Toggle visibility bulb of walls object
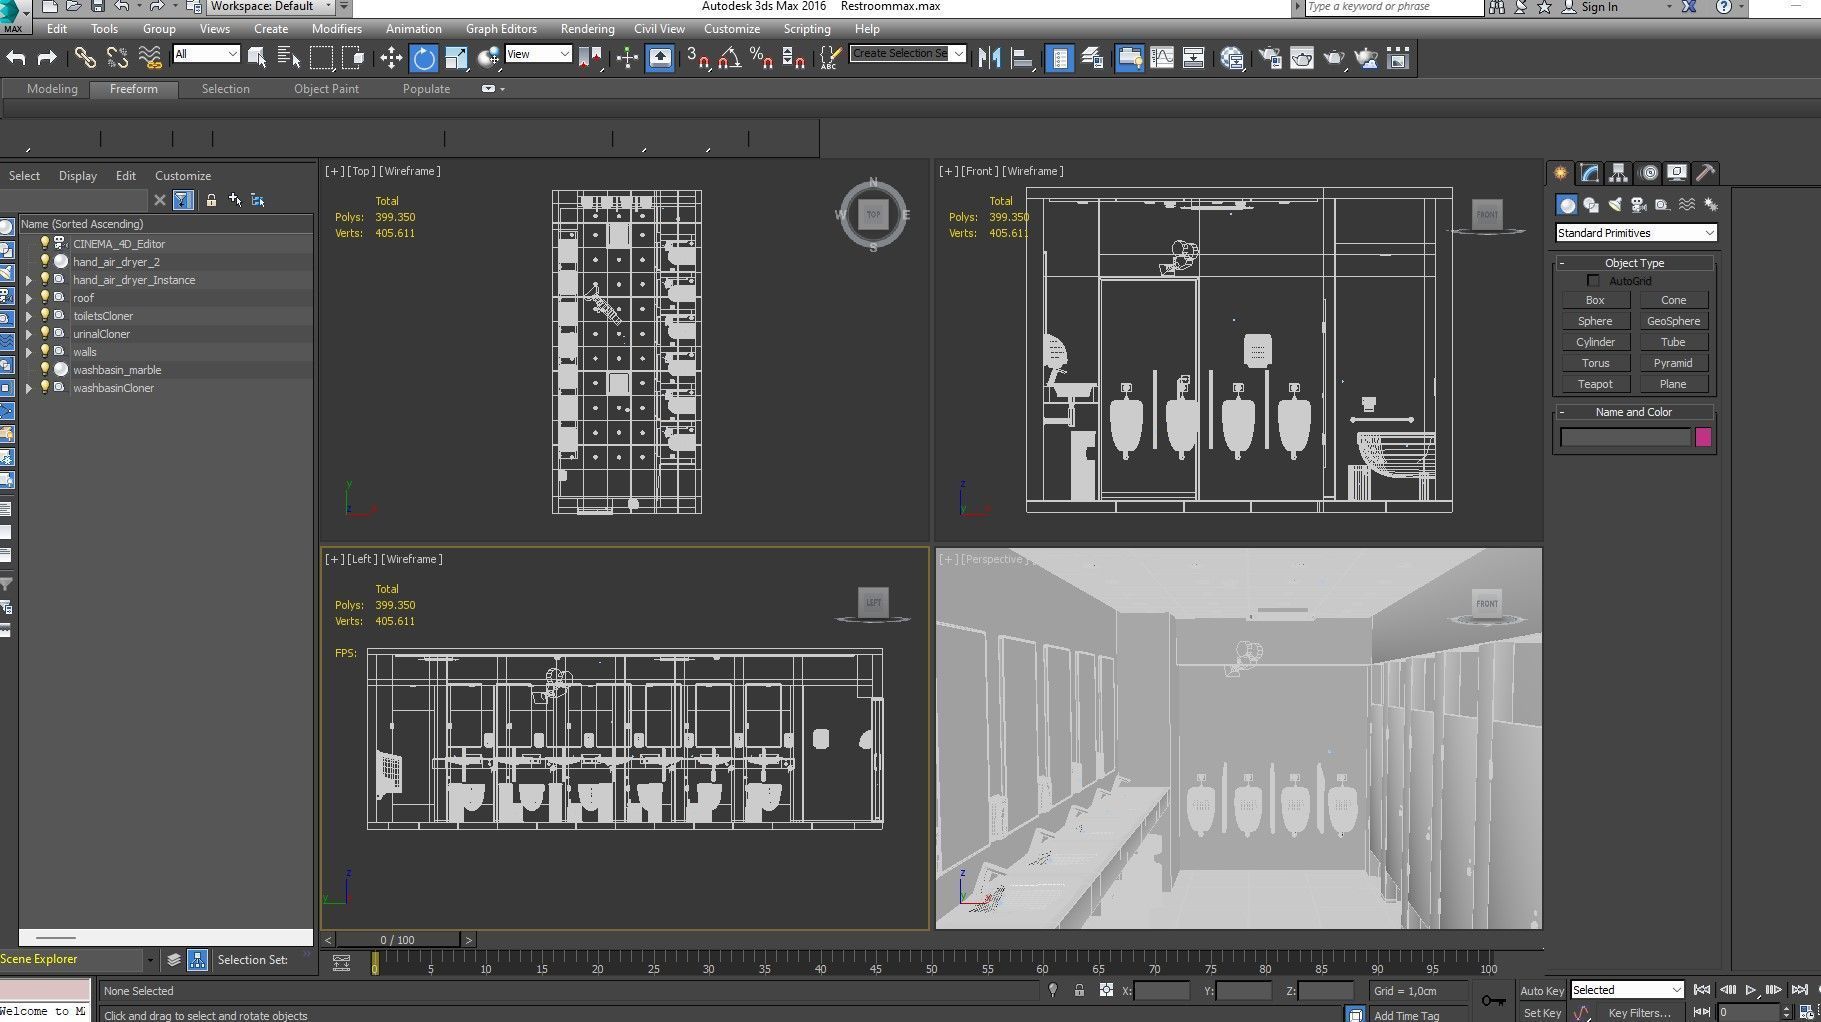1821x1022 pixels. (44, 352)
